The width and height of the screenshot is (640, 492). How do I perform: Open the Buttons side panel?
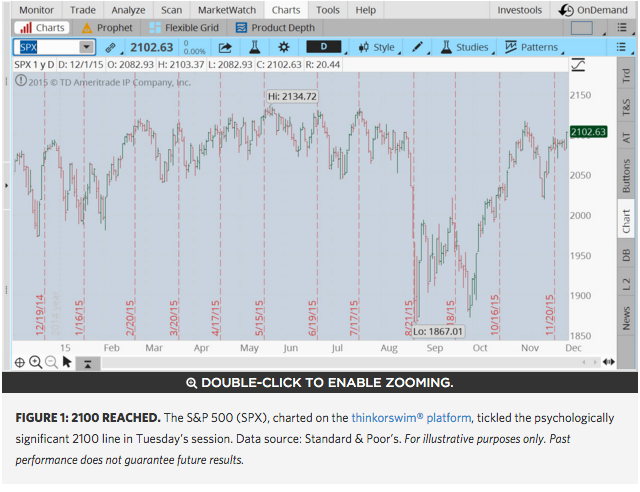tap(626, 176)
